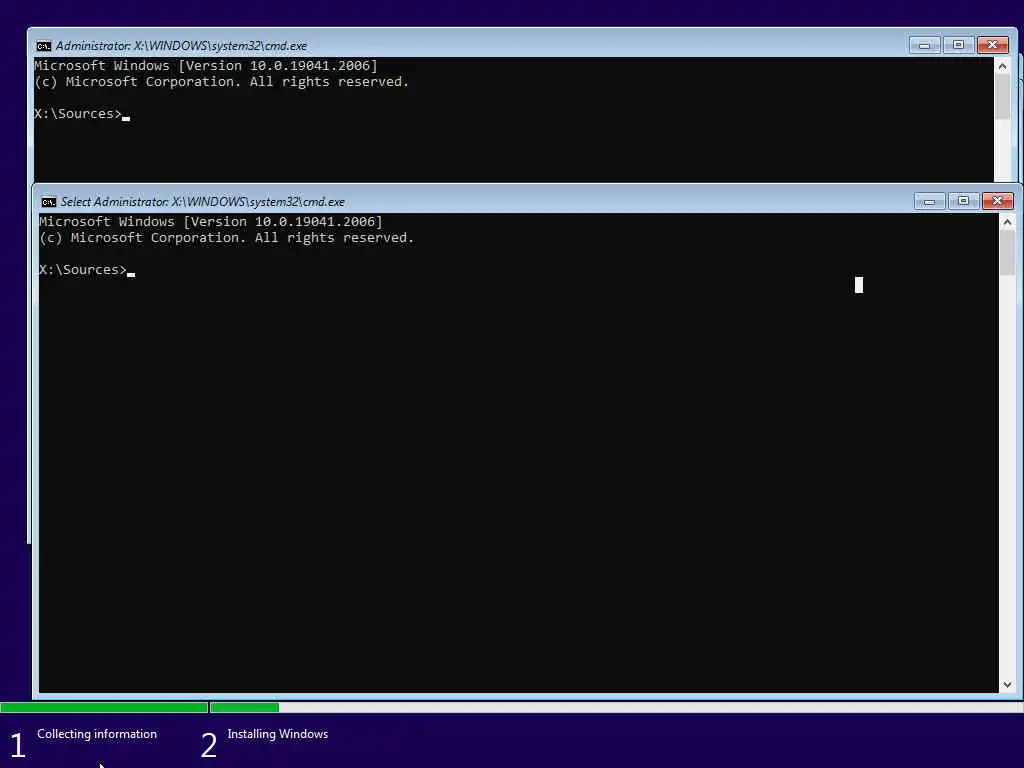Click the cmd icon in the rear Administrator window title bar

pos(44,46)
